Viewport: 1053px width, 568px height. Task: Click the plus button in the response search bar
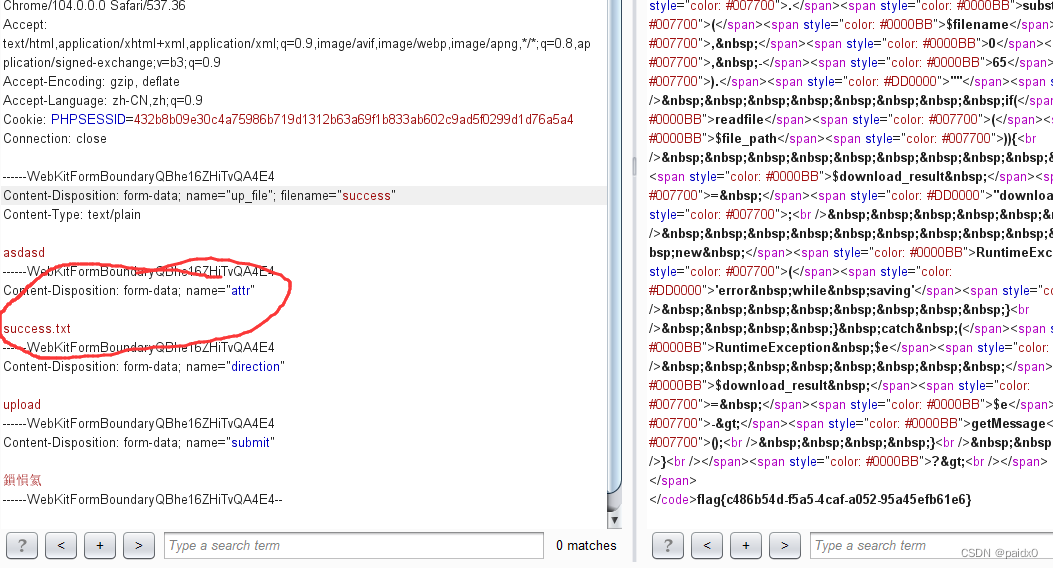click(x=745, y=545)
